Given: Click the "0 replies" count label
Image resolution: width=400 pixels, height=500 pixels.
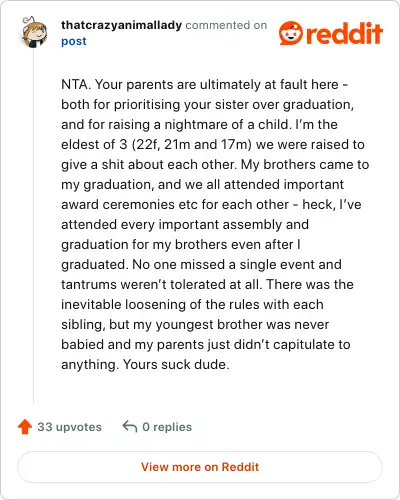Looking at the screenshot, I should tap(167, 427).
